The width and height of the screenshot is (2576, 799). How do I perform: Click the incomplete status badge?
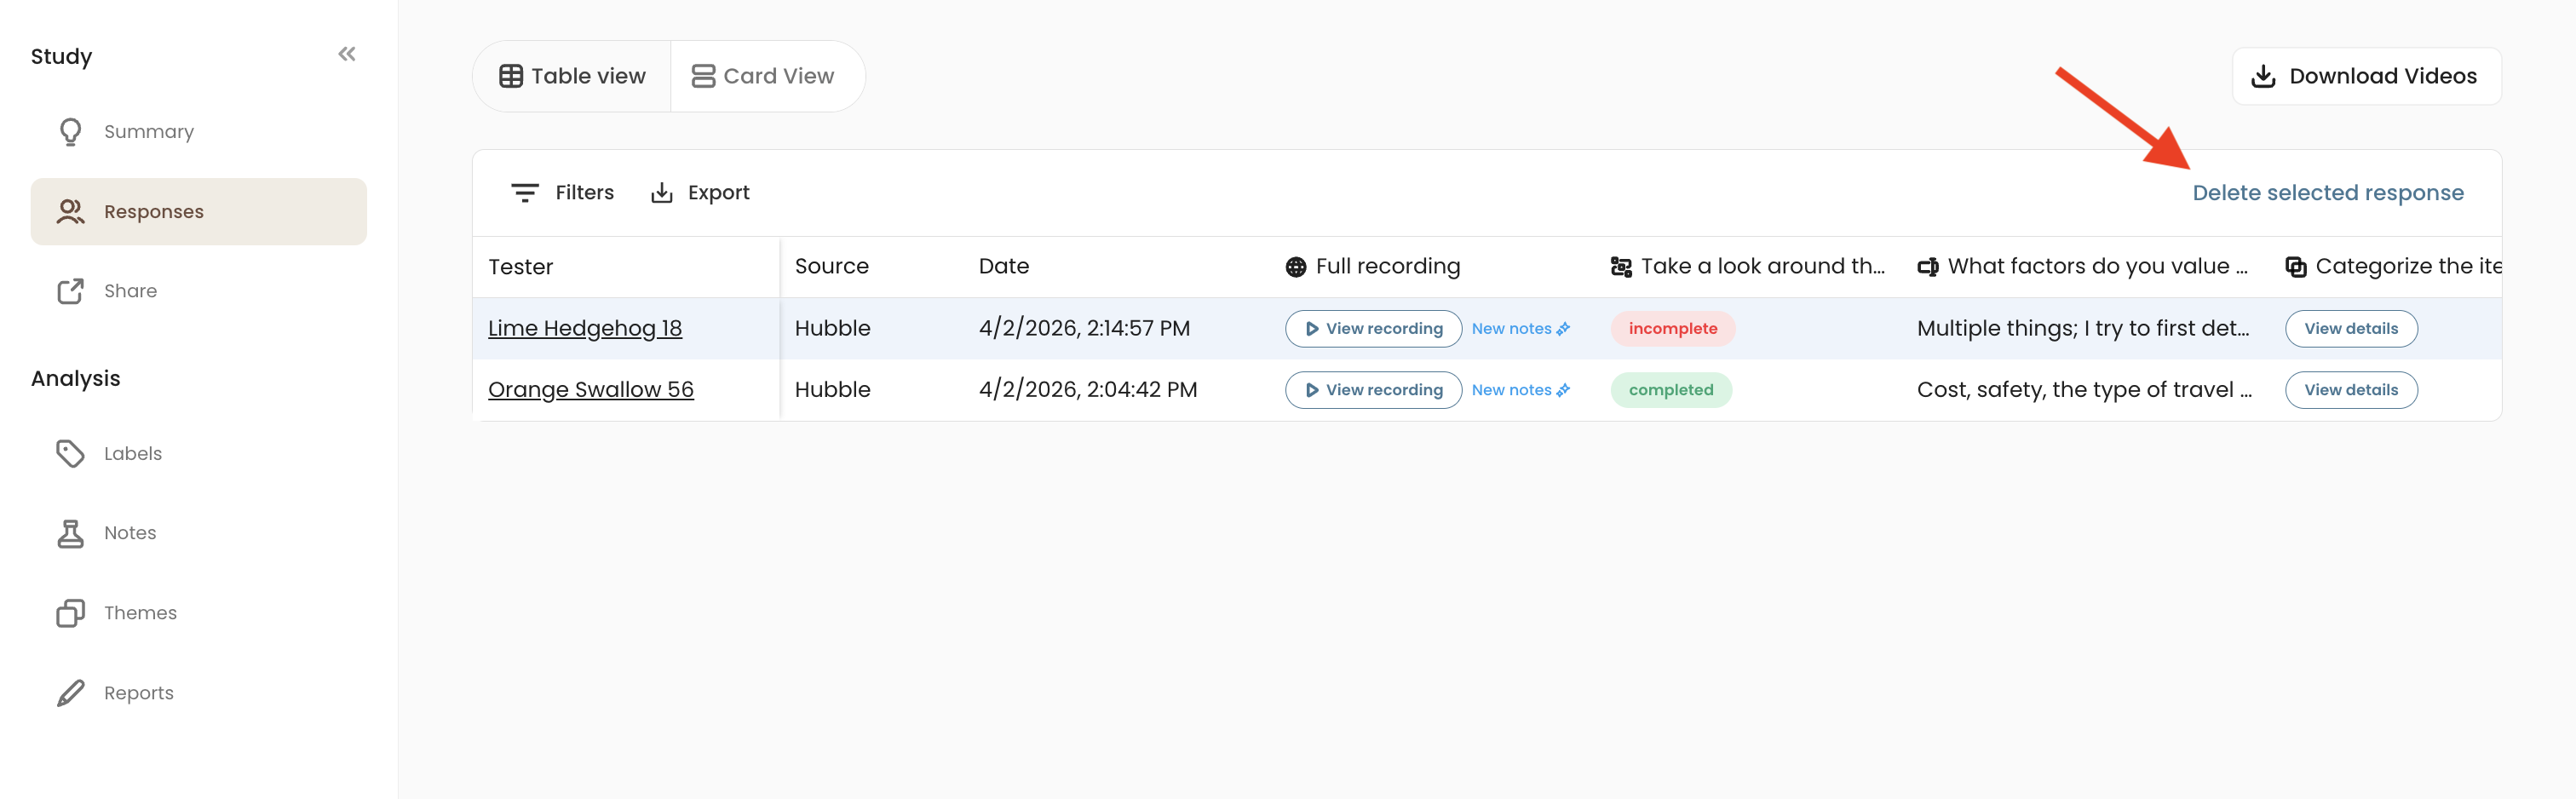pos(1672,328)
